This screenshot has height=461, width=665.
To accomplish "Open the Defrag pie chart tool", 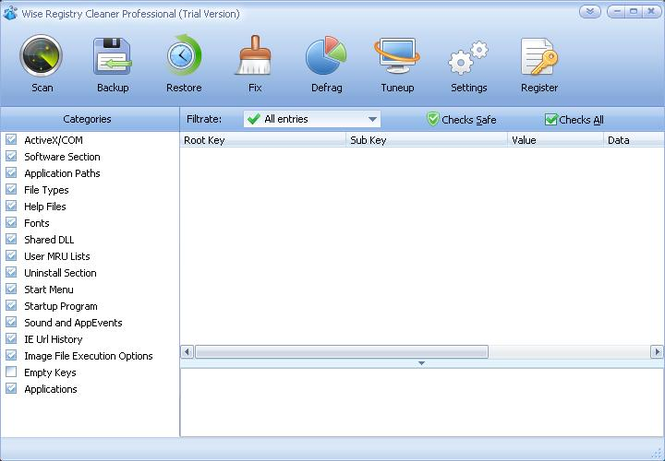I will [326, 64].
